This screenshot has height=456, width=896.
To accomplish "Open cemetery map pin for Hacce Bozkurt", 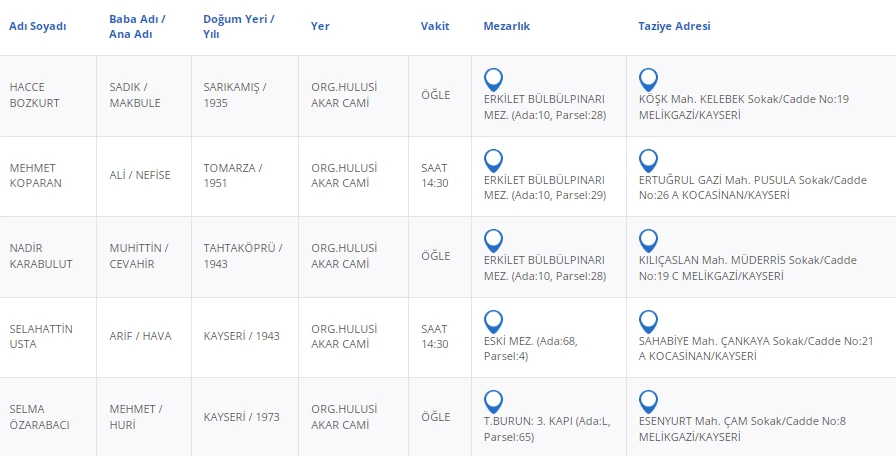I will click(493, 79).
